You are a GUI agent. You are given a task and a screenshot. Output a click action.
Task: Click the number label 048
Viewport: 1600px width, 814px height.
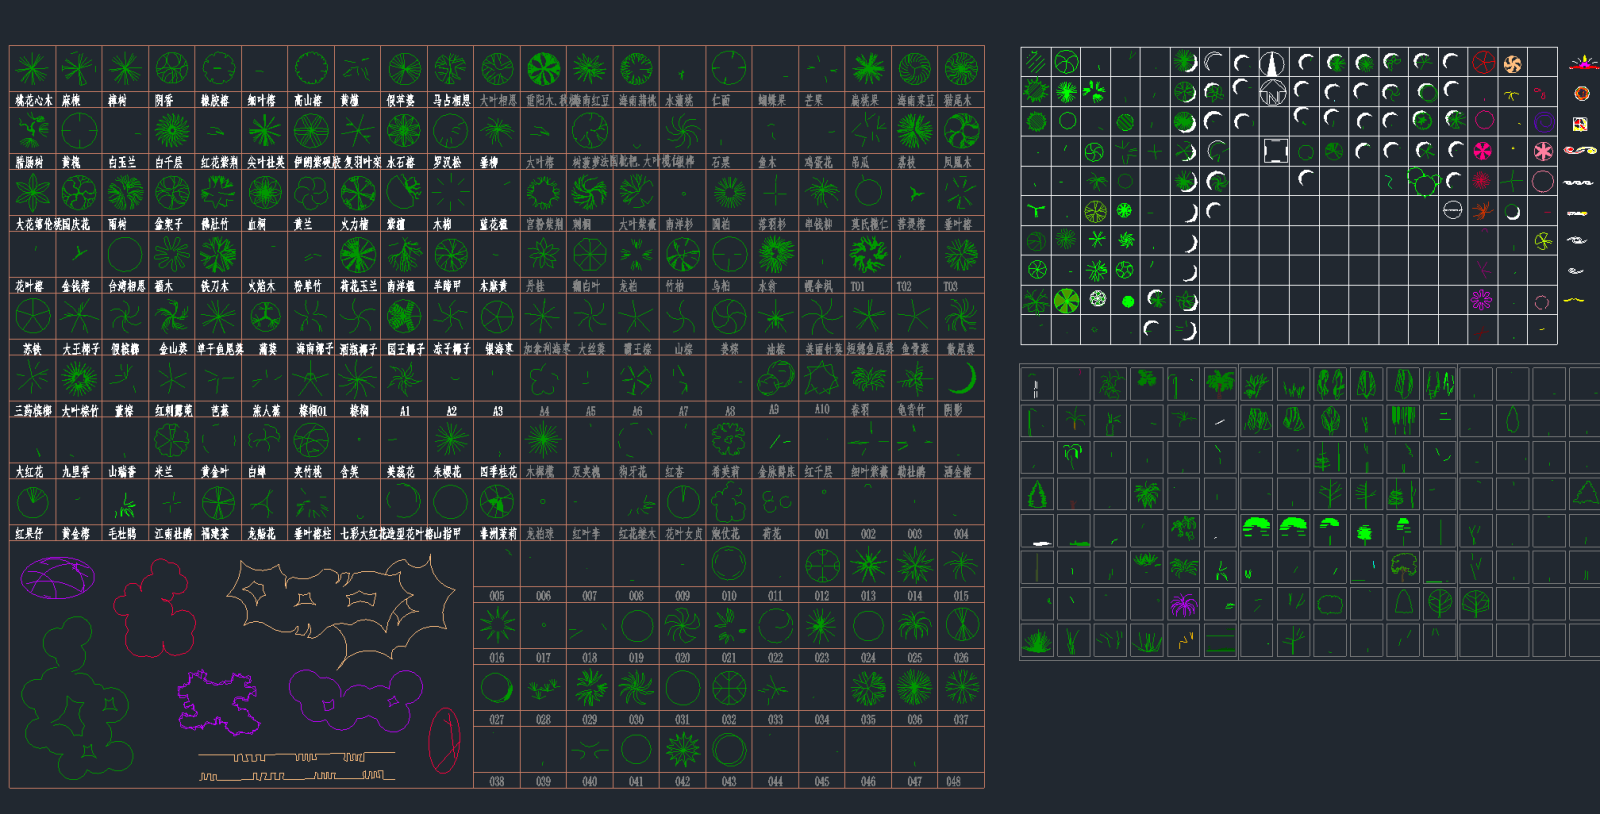(954, 782)
